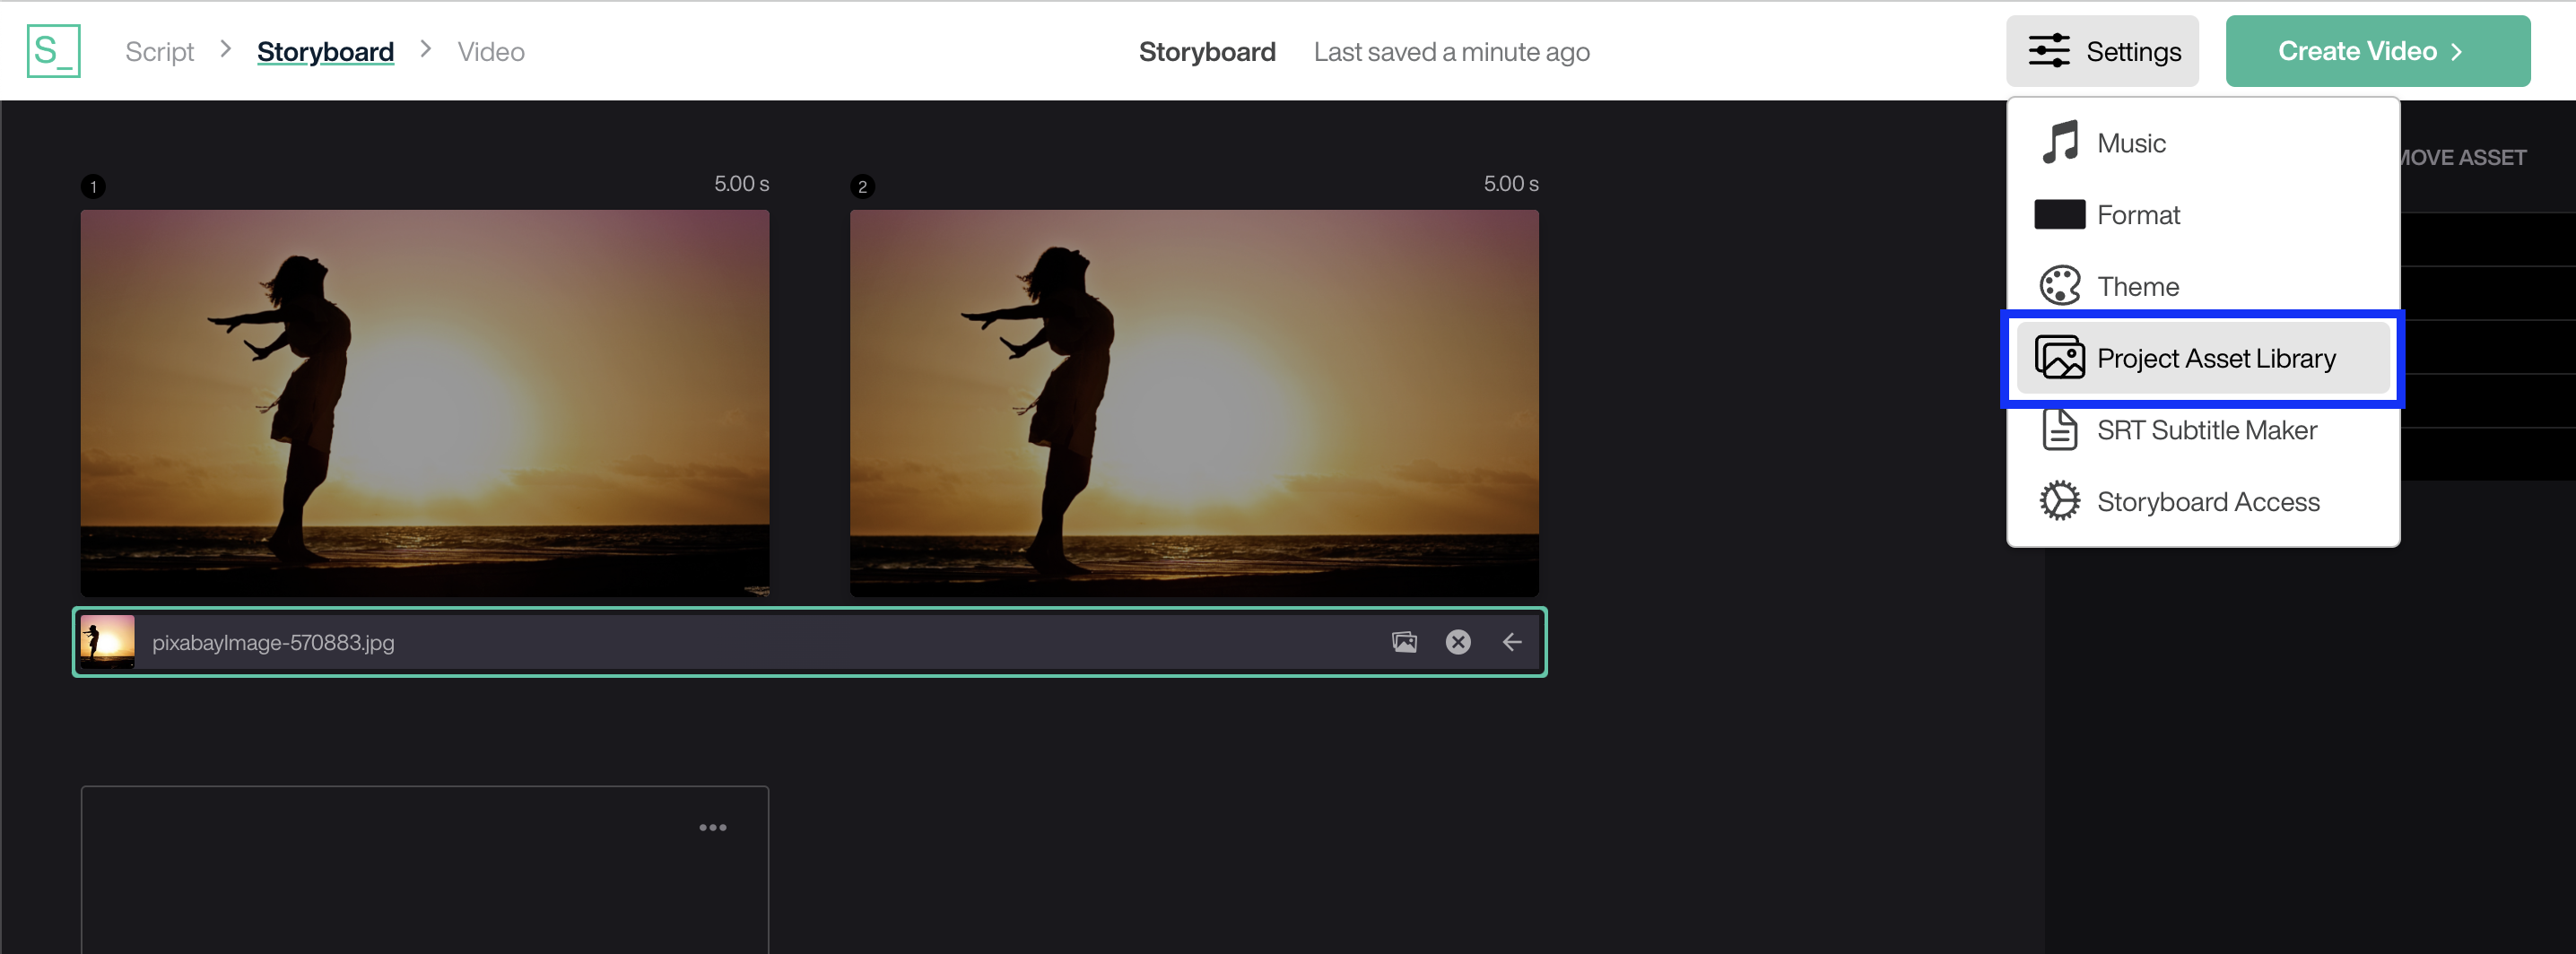Open the three-dot menu on the empty scene card

713,826
